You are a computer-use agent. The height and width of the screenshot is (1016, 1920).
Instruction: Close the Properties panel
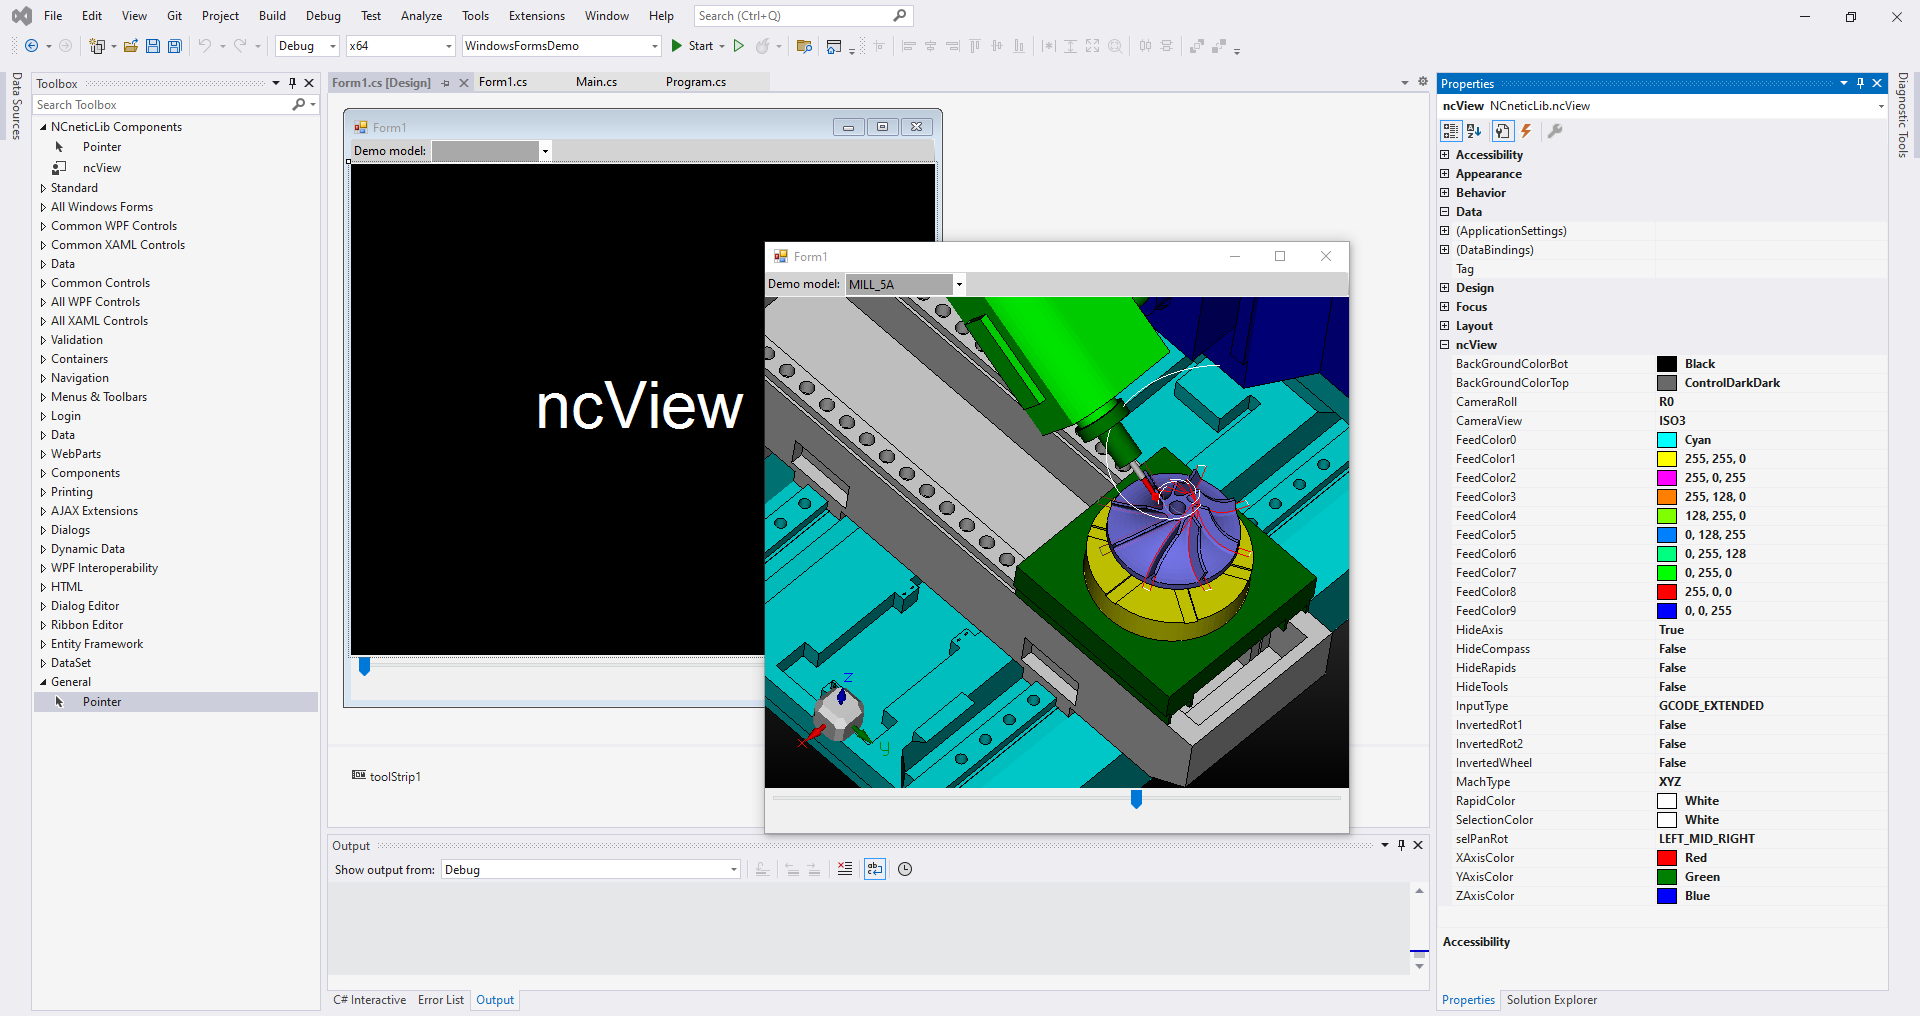click(x=1877, y=83)
